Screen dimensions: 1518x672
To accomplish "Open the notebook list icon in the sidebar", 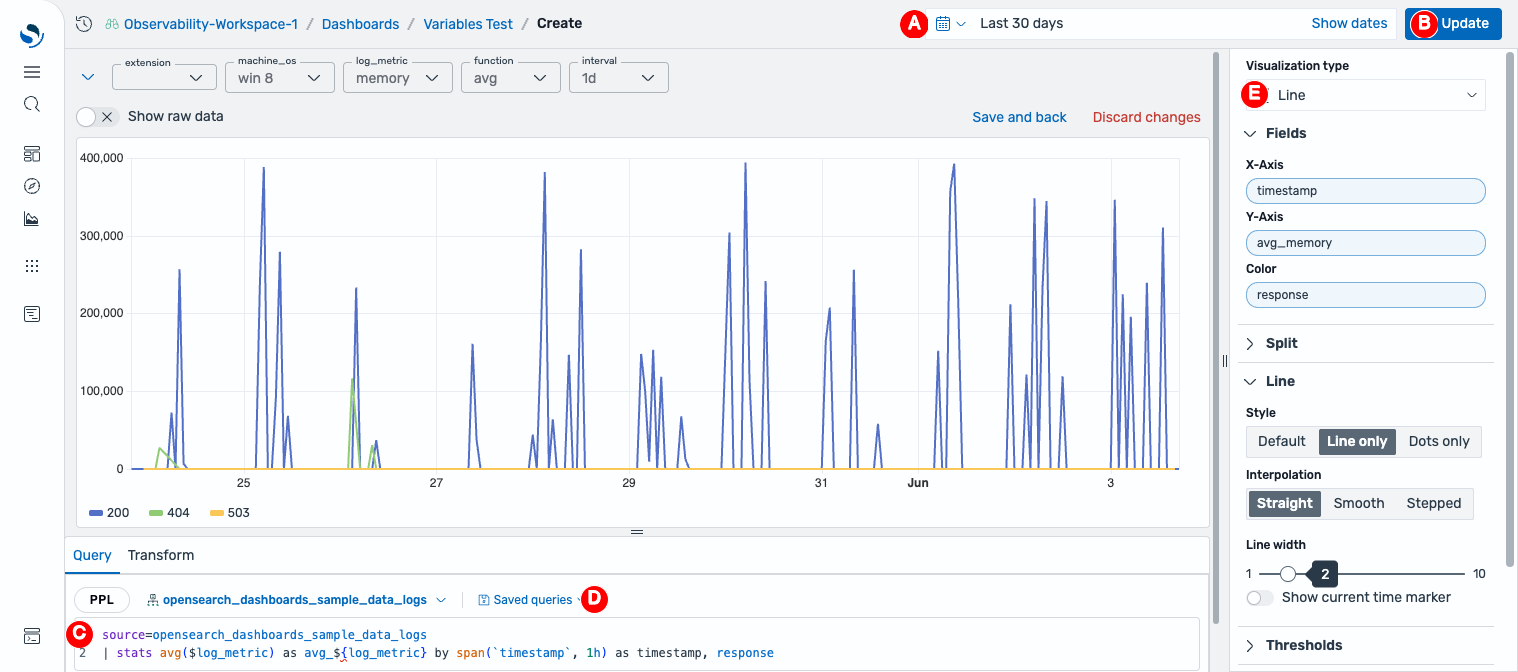I will [x=32, y=314].
